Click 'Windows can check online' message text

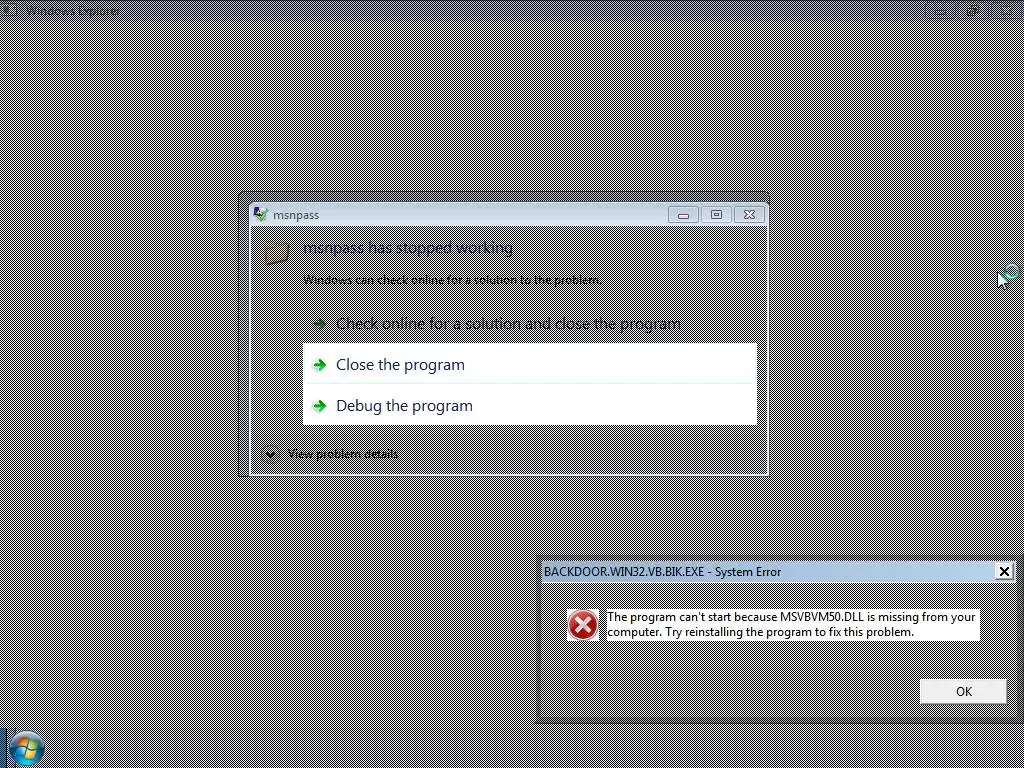click(452, 280)
